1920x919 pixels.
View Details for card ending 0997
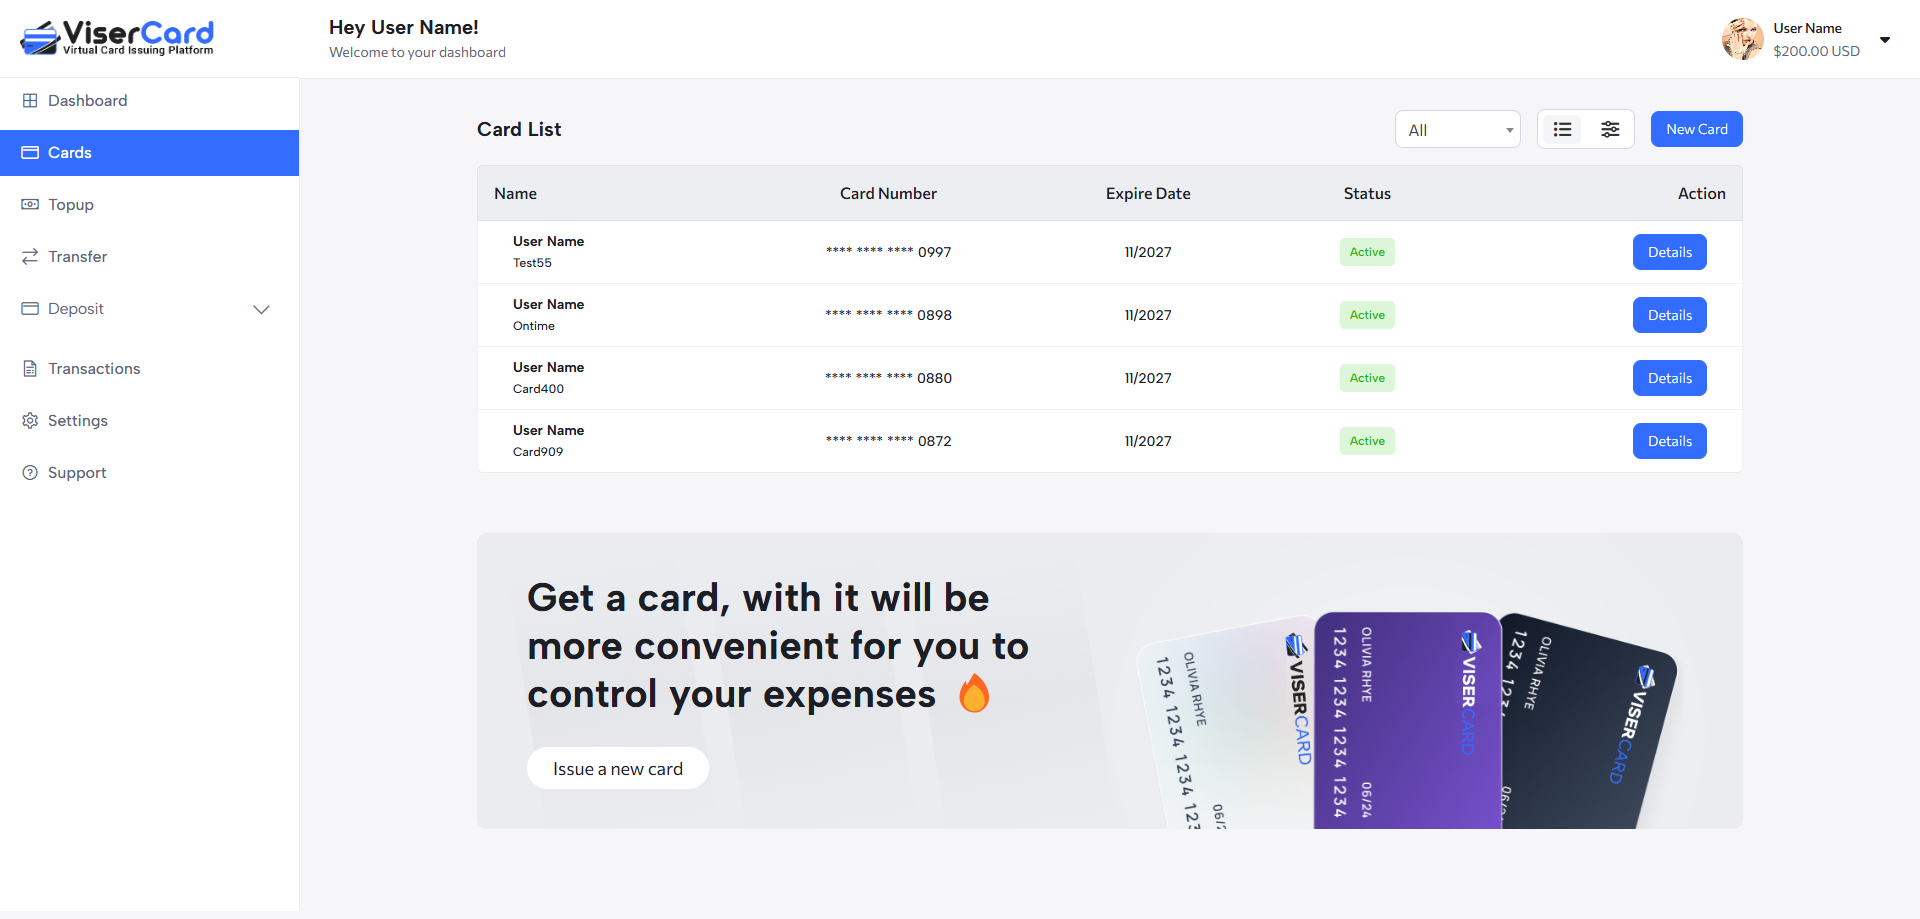(1669, 252)
